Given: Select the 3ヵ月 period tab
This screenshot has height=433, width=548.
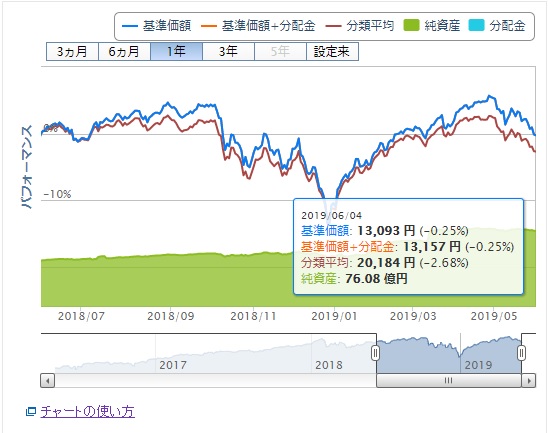Looking at the screenshot, I should coord(72,52).
